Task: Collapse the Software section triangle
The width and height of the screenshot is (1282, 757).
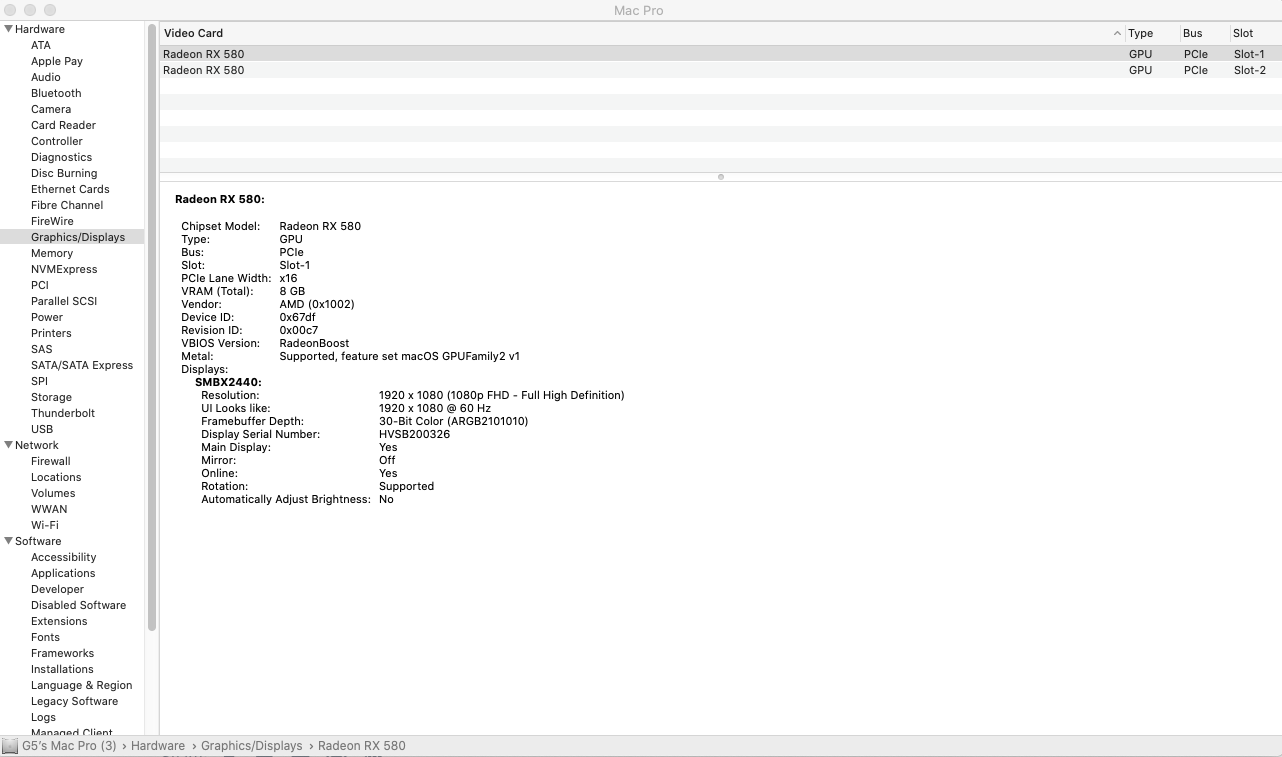Action: click(9, 541)
